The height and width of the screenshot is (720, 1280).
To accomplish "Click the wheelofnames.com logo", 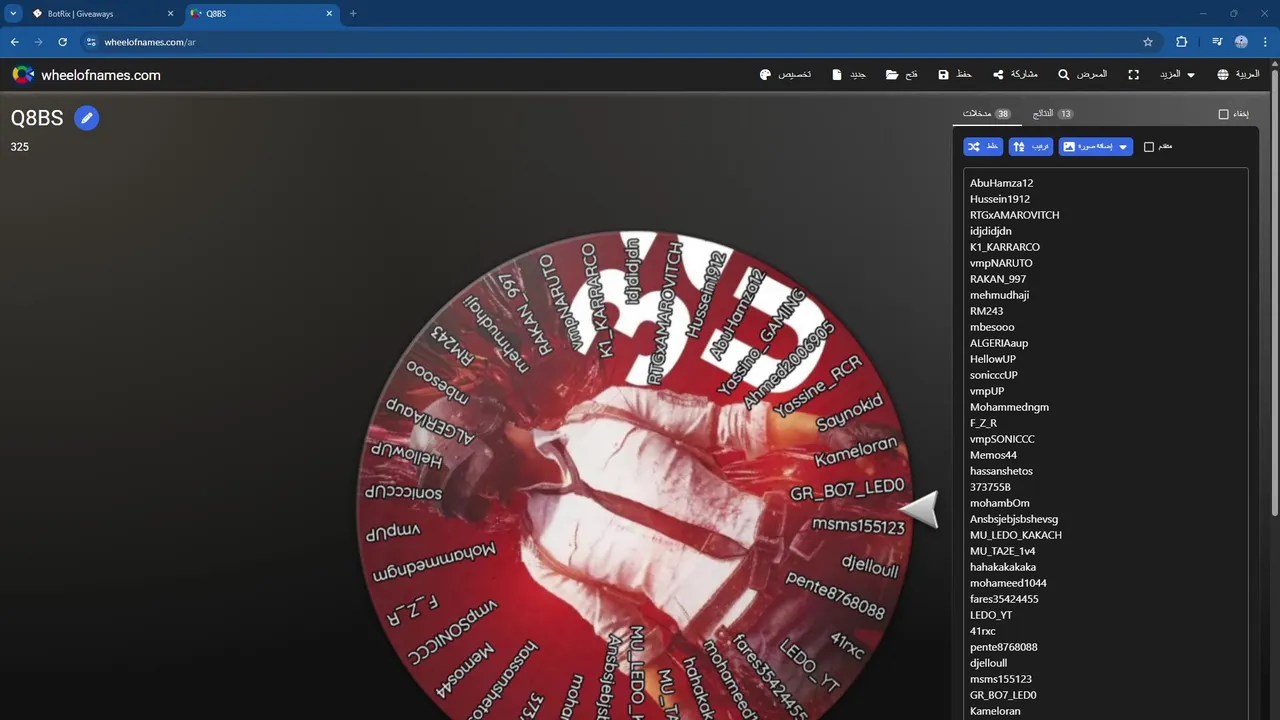I will (86, 75).
